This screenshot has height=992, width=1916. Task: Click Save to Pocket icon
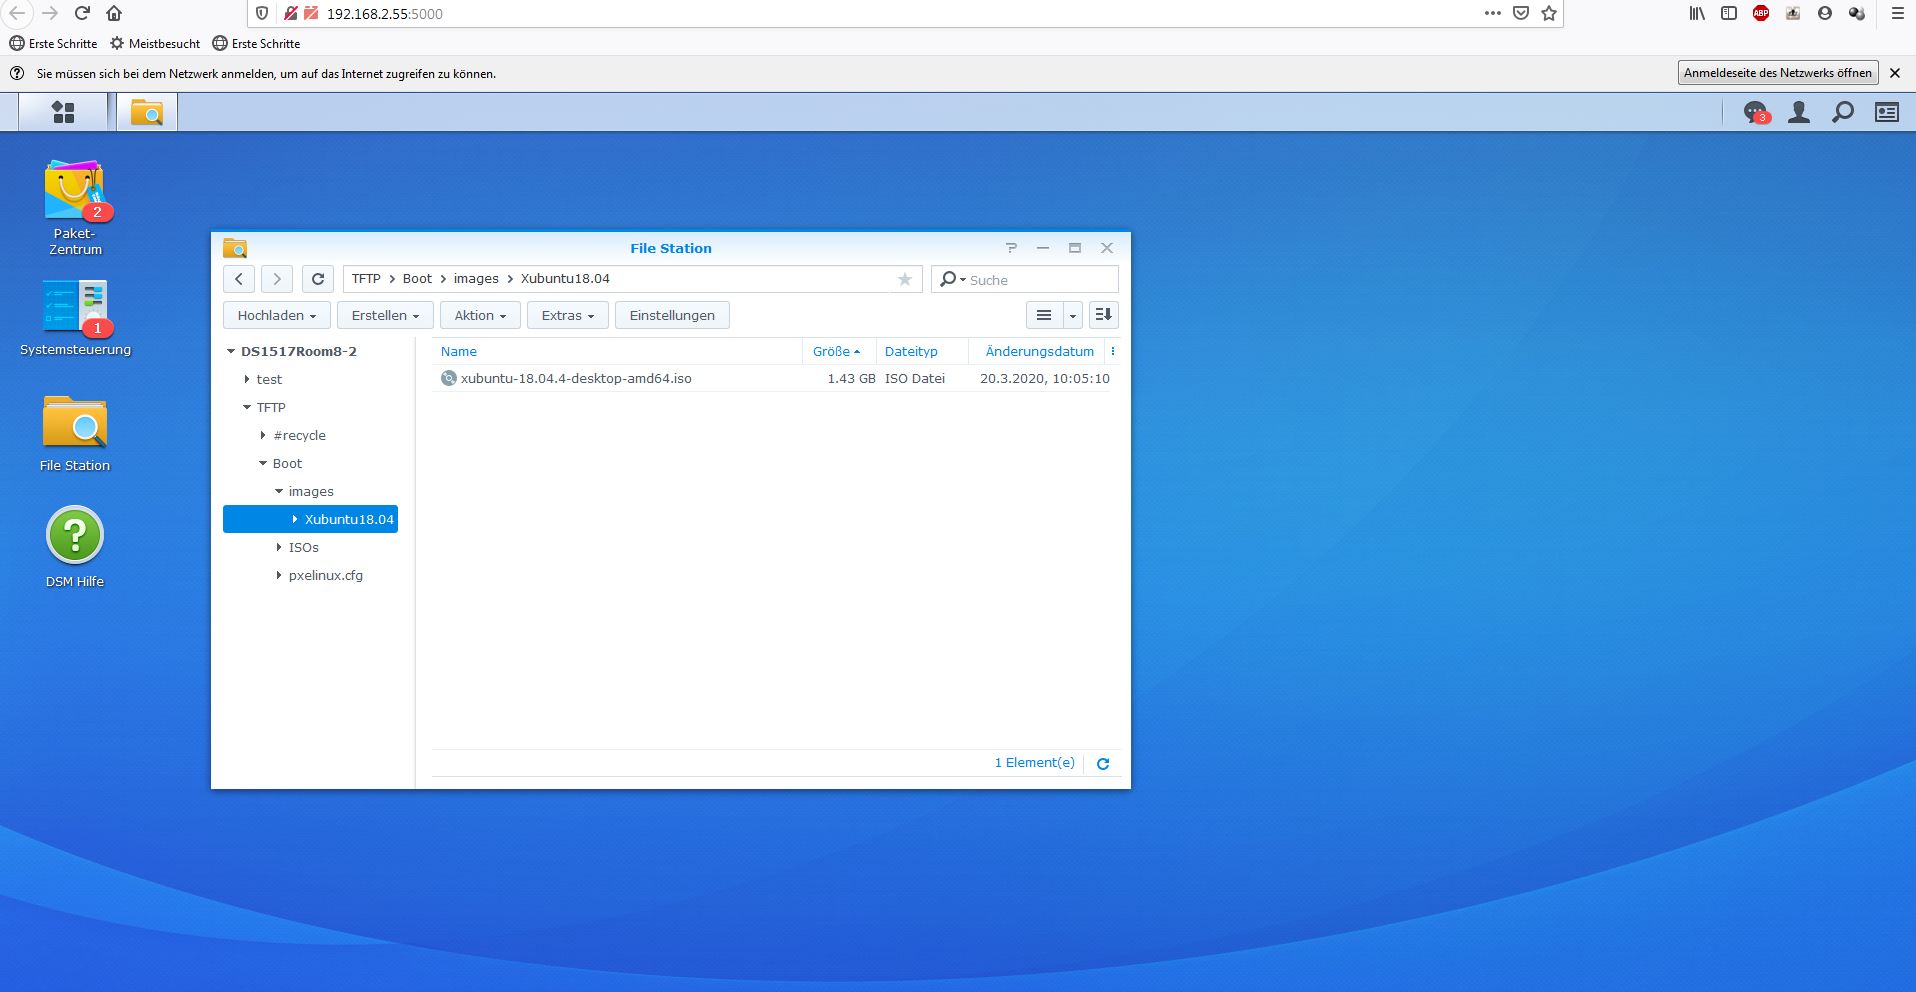point(1521,13)
